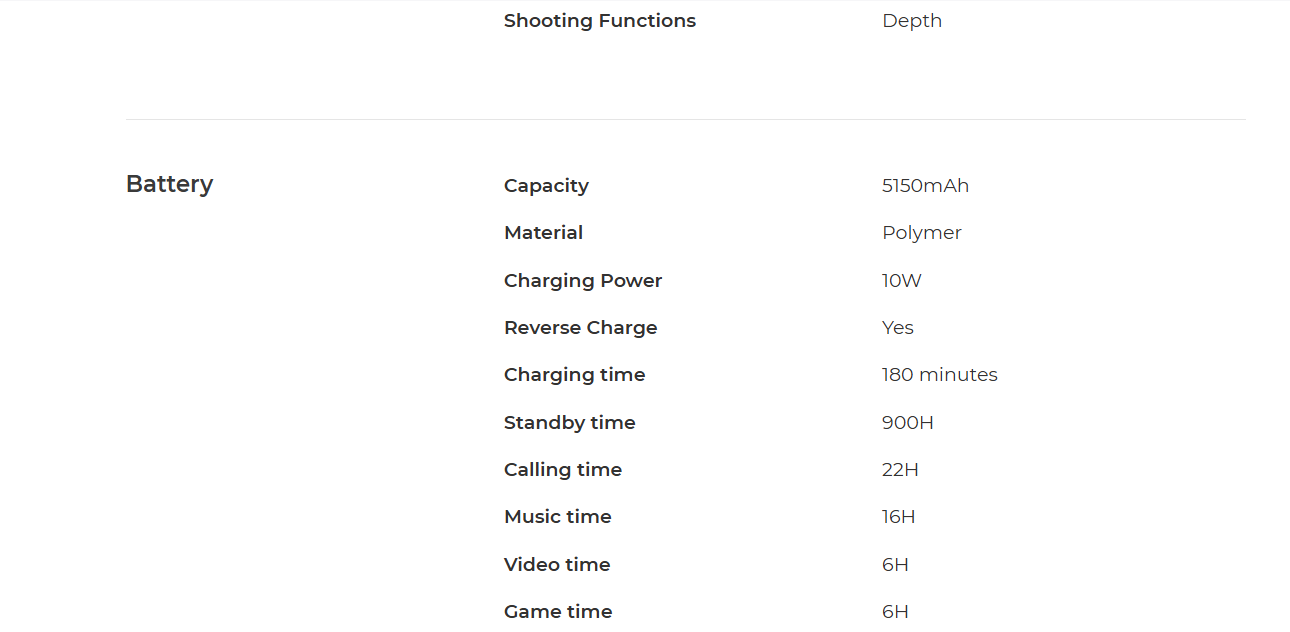Select the Depth shooting function value

pyautogui.click(x=912, y=21)
